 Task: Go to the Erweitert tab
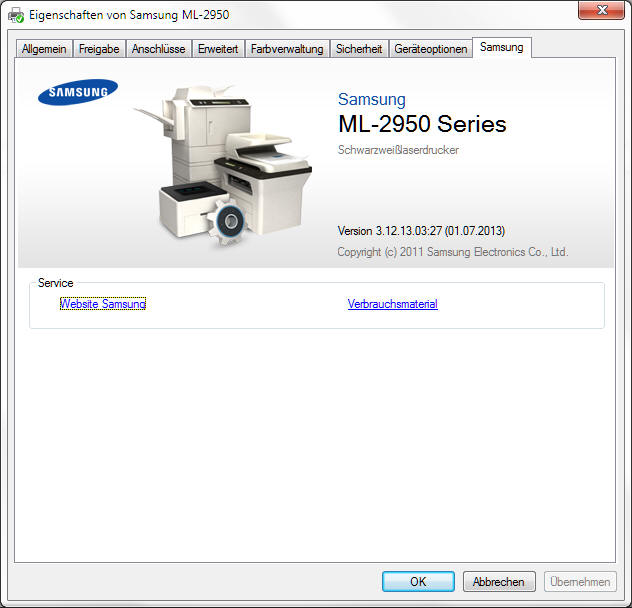click(x=218, y=49)
